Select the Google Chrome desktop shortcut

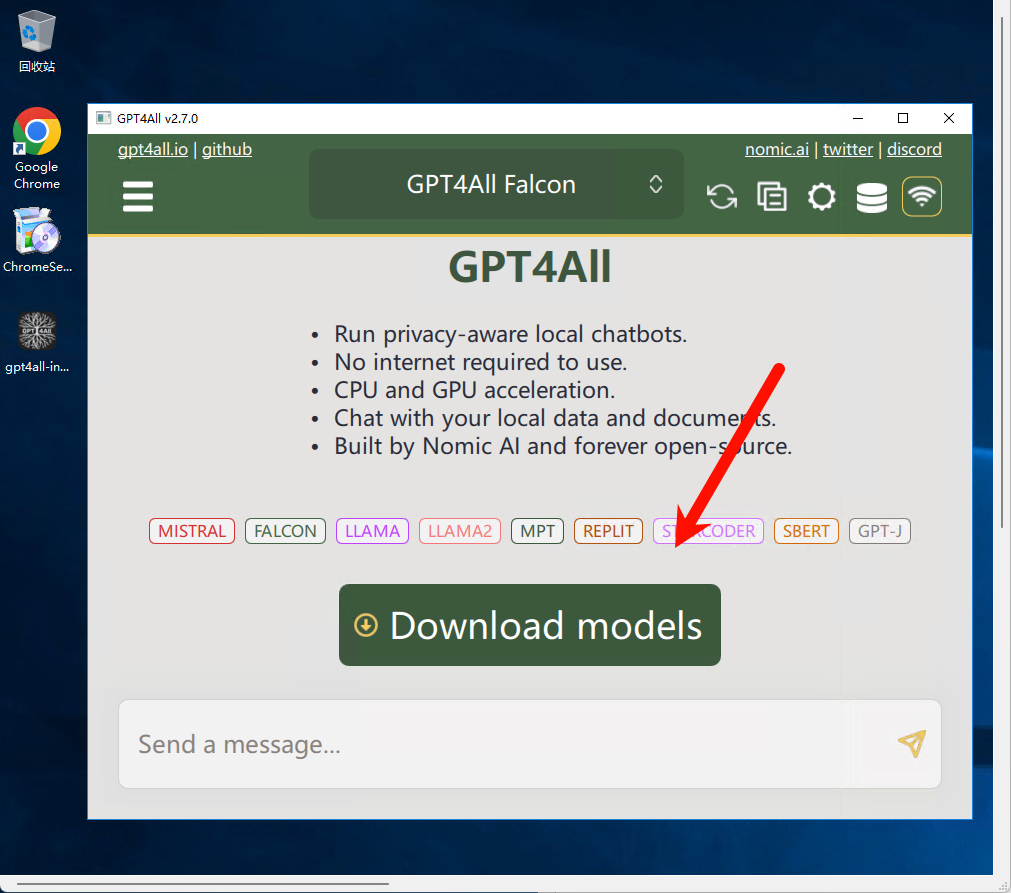(x=37, y=150)
